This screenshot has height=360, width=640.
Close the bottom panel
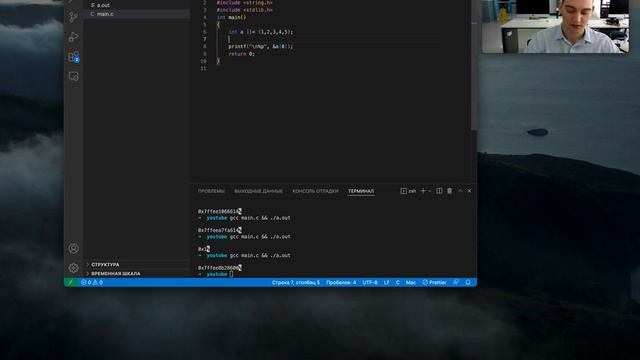pos(469,191)
